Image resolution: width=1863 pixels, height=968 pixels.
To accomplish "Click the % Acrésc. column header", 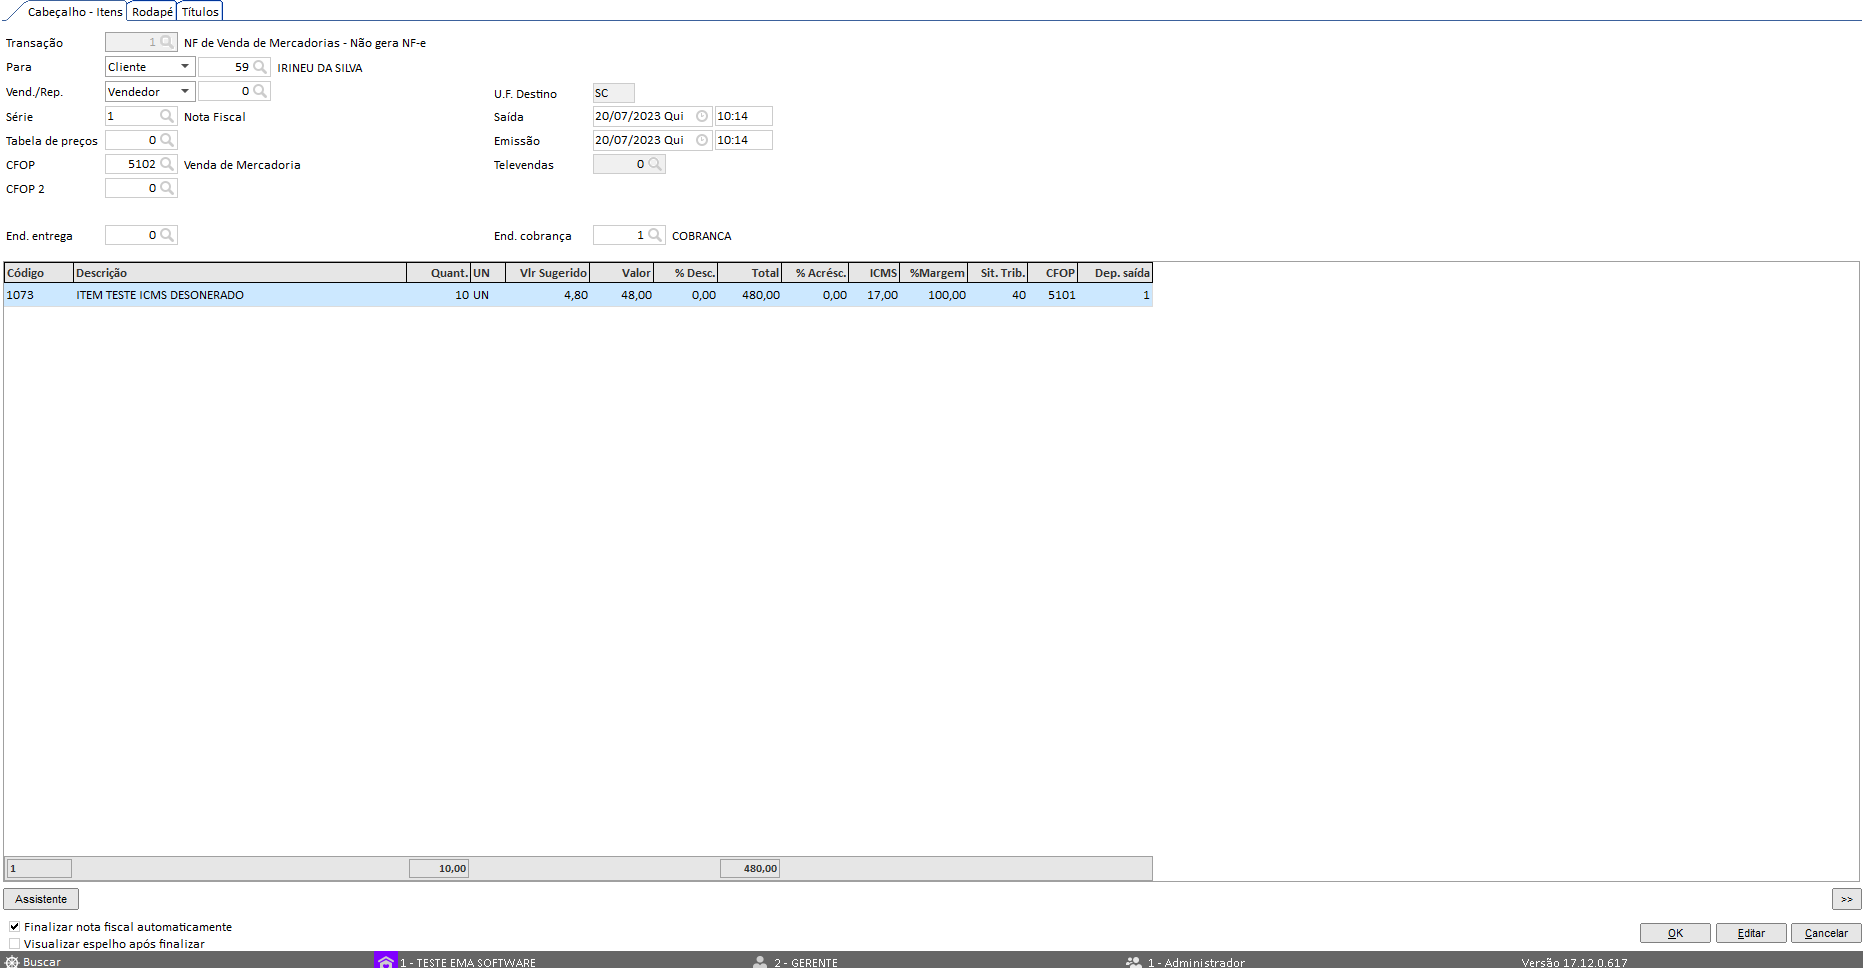I will click(x=816, y=273).
